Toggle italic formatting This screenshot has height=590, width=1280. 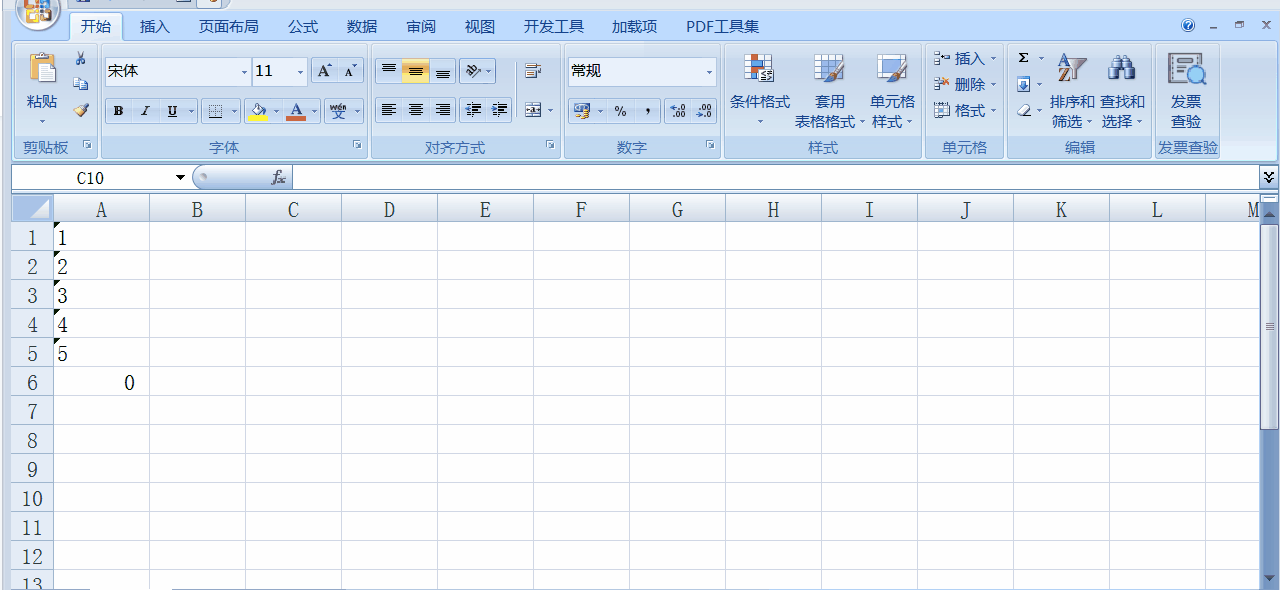[x=146, y=110]
